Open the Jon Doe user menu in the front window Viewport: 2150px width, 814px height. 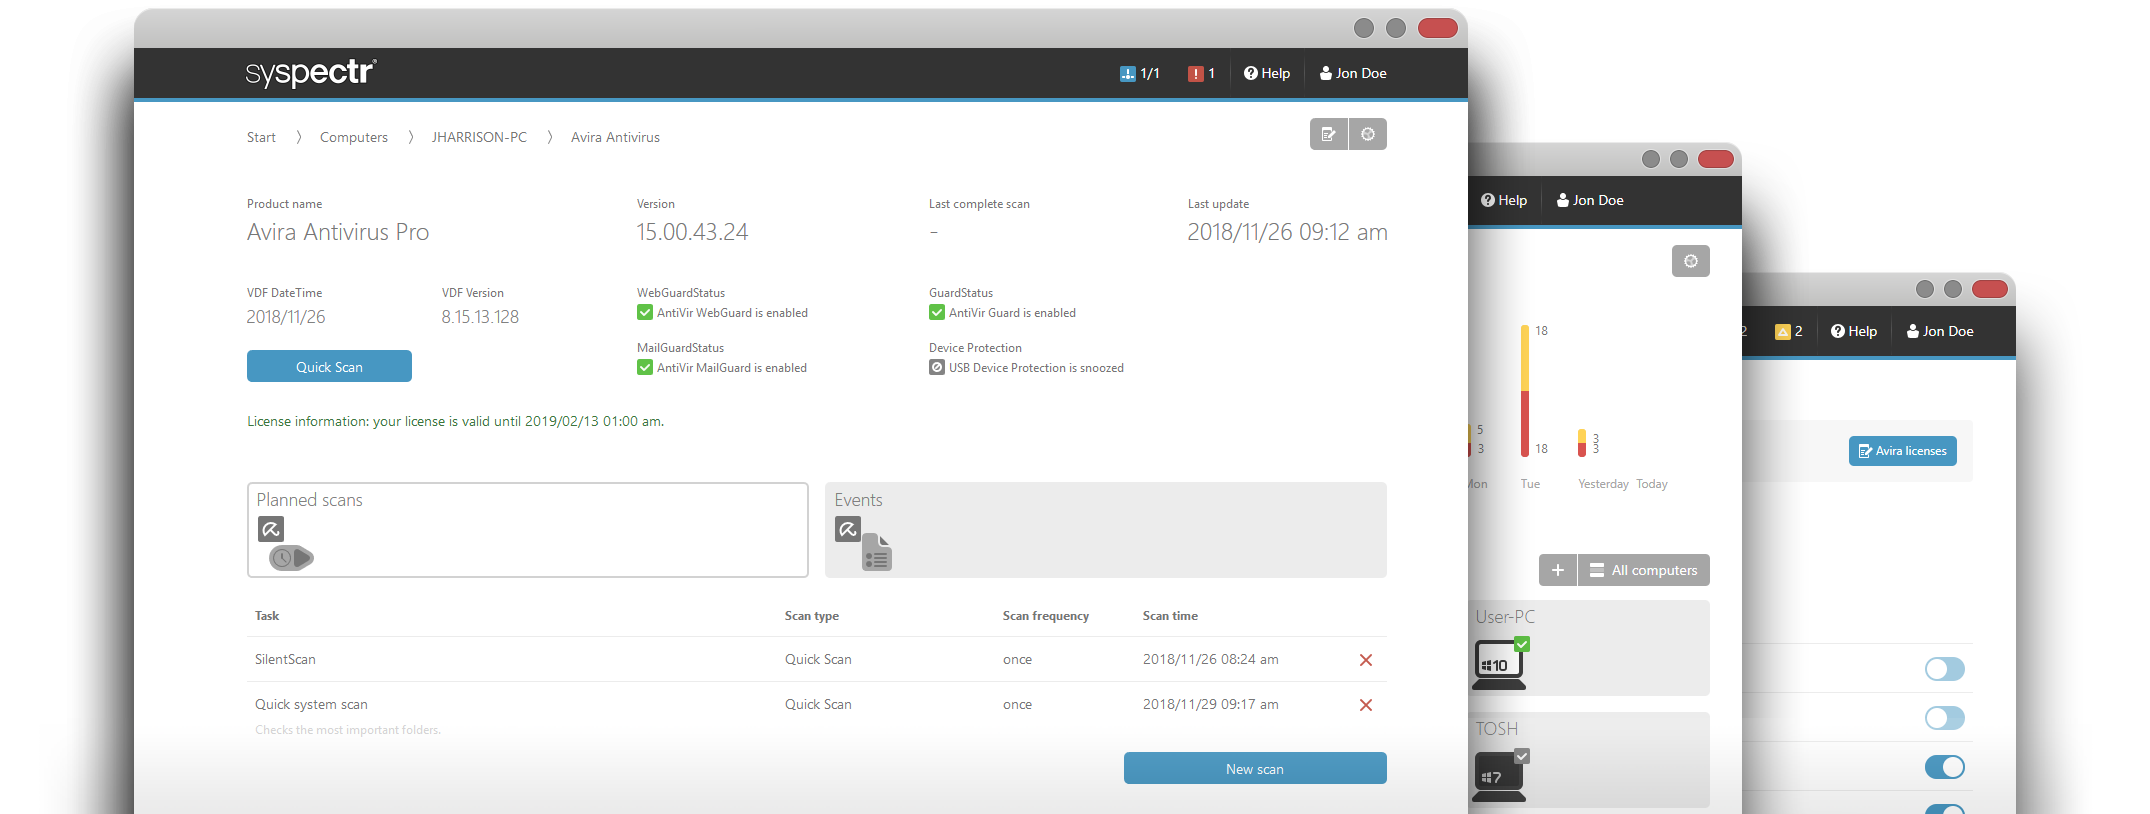tap(1353, 73)
